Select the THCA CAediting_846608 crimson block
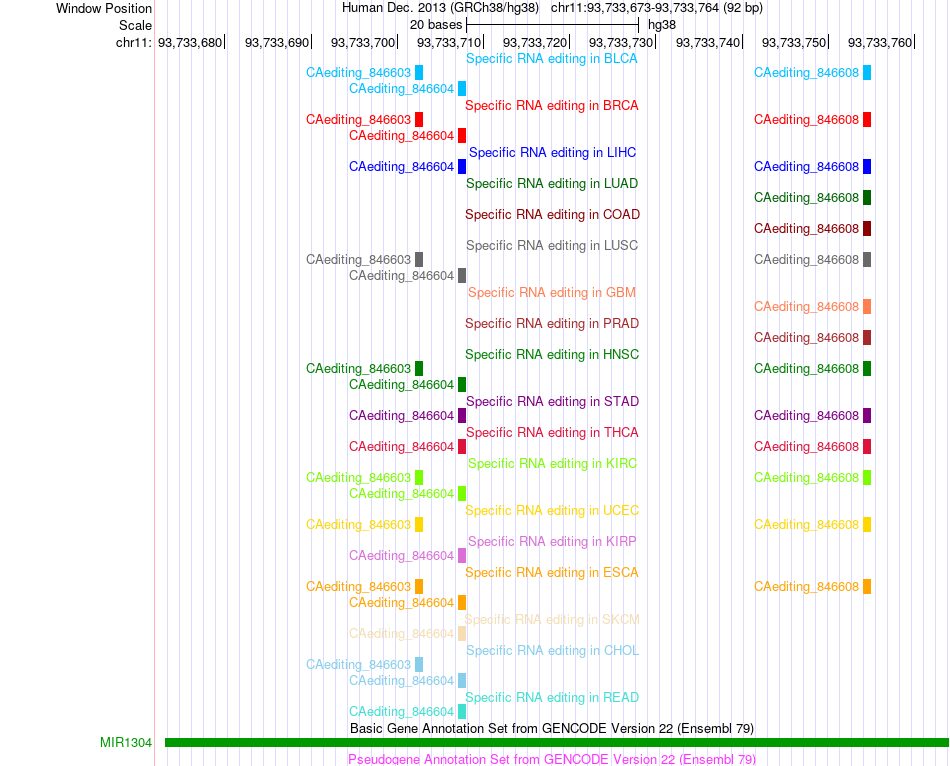 tap(867, 447)
